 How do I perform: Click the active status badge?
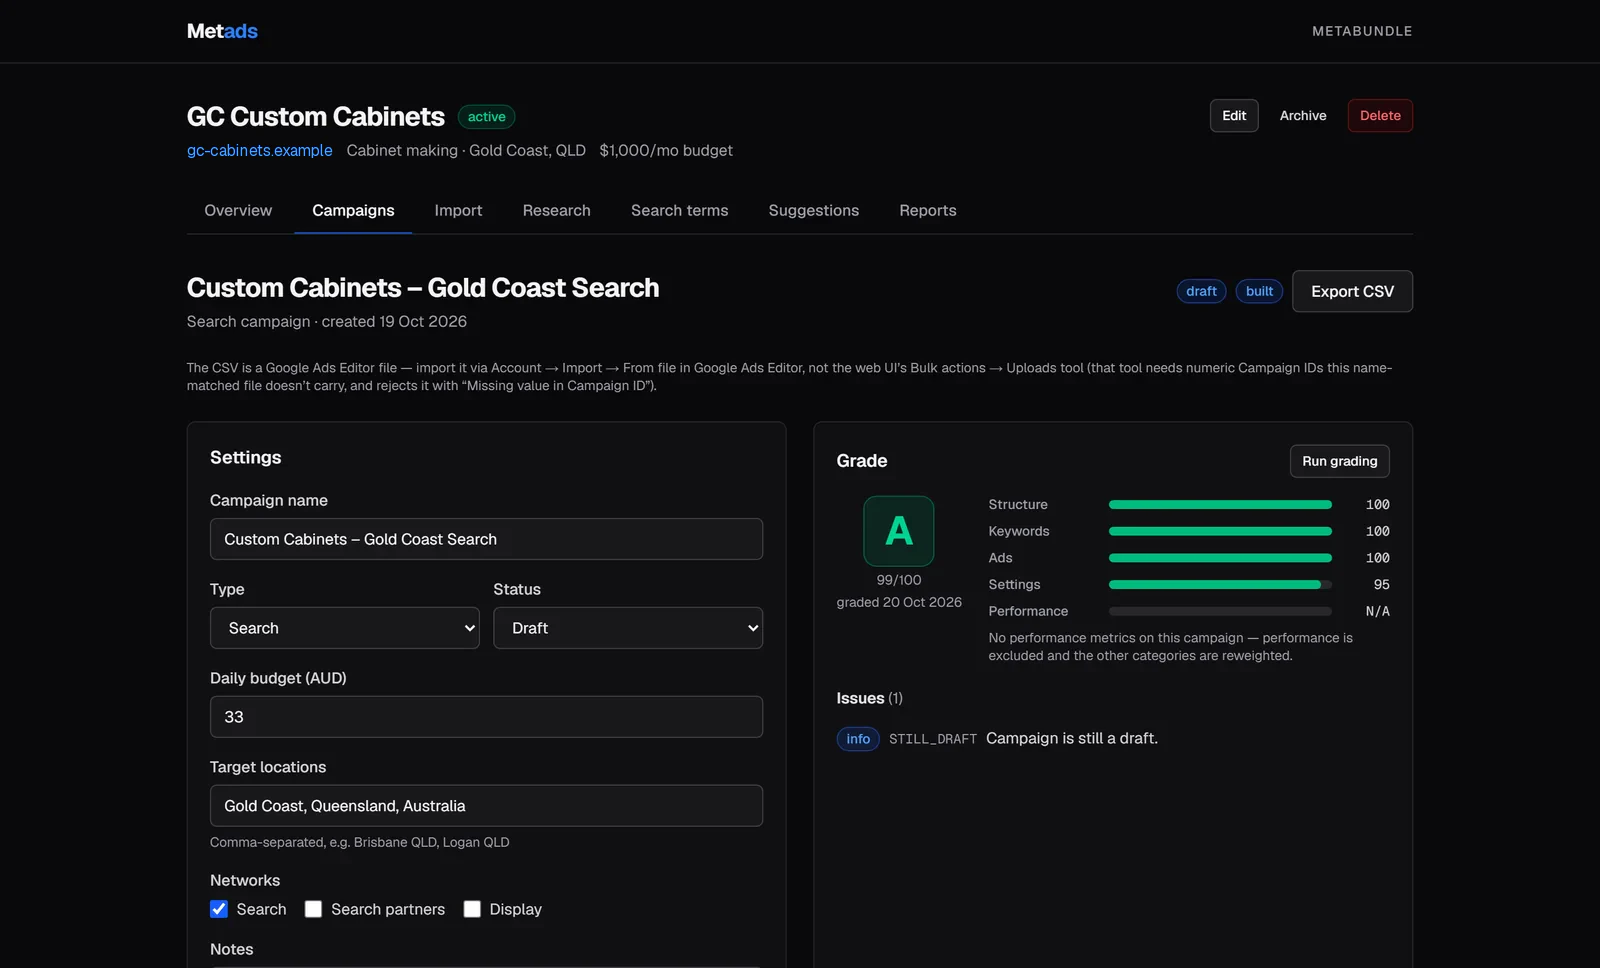click(x=486, y=117)
